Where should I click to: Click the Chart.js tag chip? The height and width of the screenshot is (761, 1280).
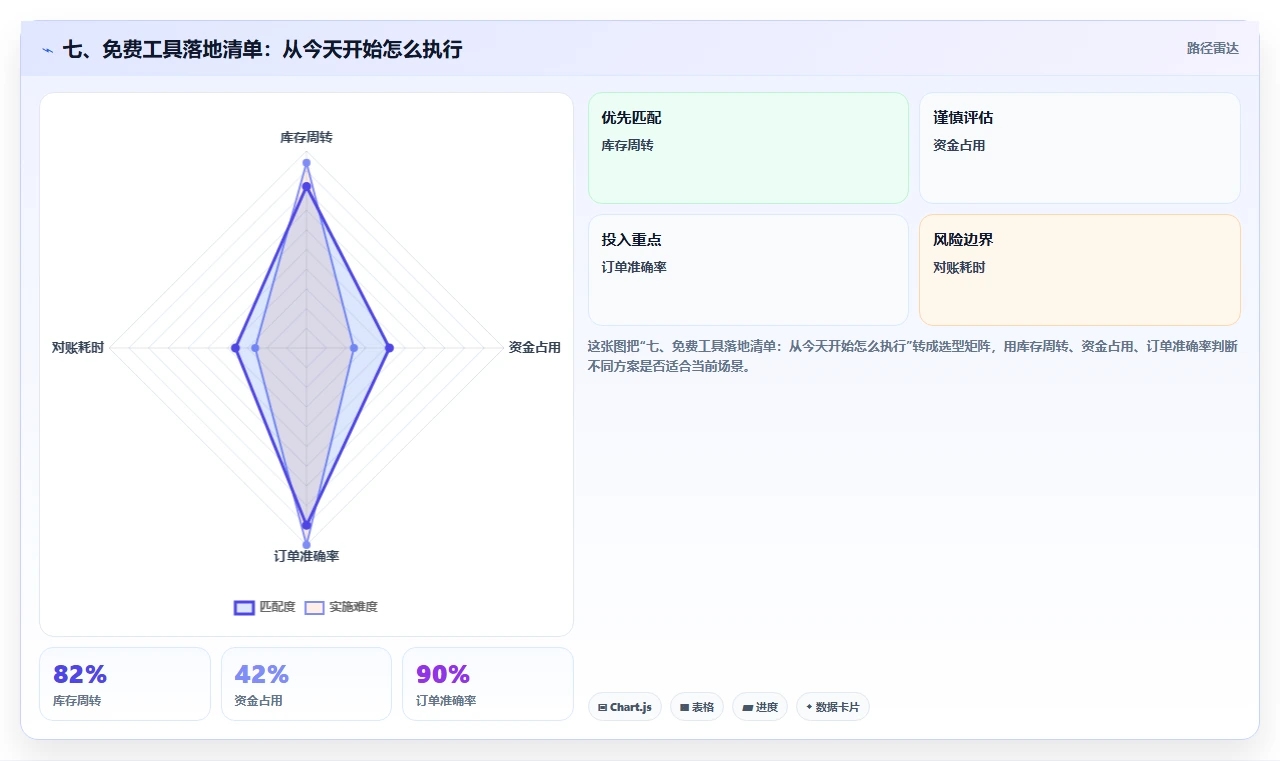(x=625, y=707)
